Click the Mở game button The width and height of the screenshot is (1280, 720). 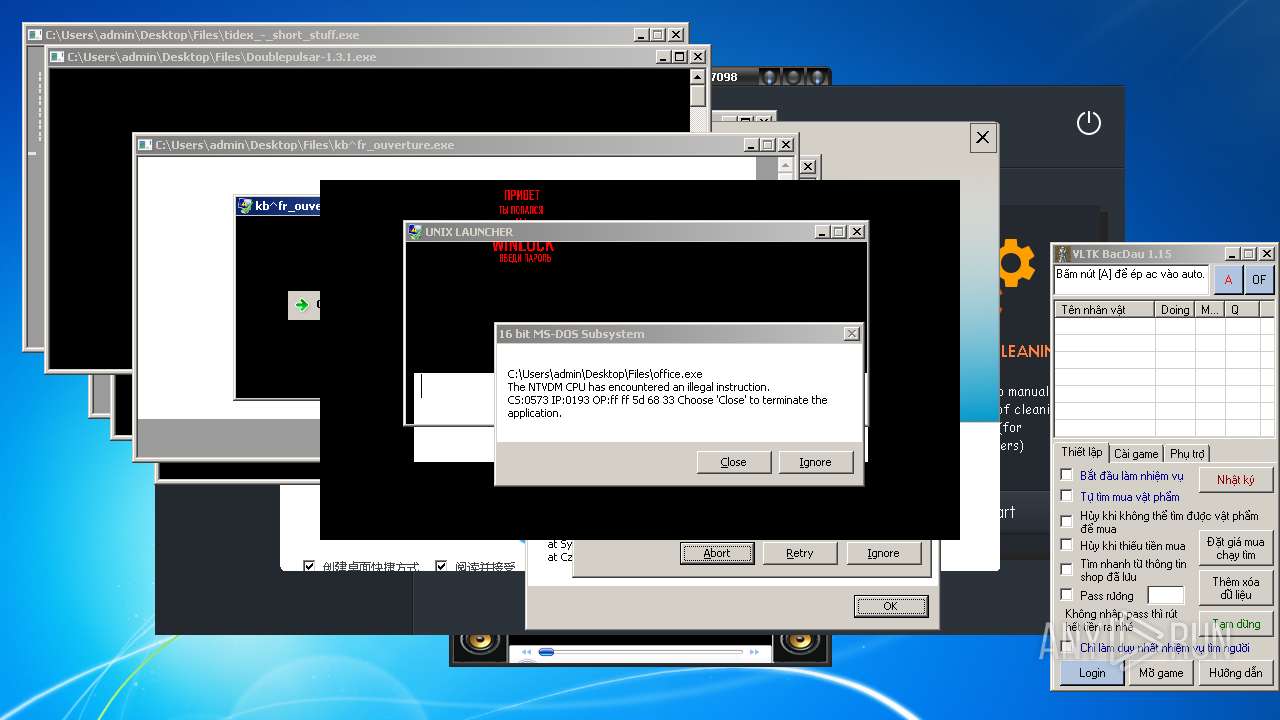(x=1161, y=673)
